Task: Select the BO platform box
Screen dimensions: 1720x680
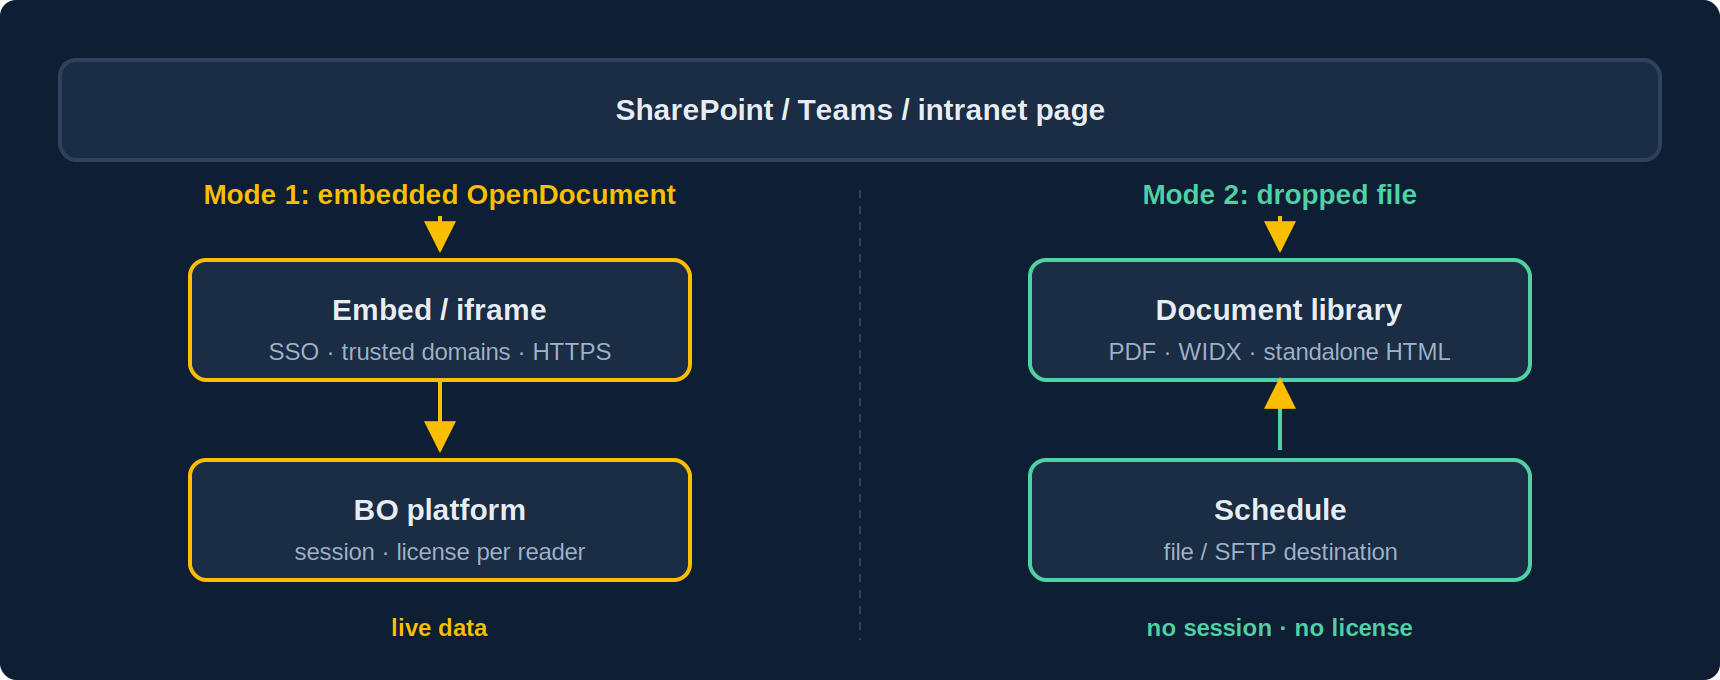Action: point(440,520)
